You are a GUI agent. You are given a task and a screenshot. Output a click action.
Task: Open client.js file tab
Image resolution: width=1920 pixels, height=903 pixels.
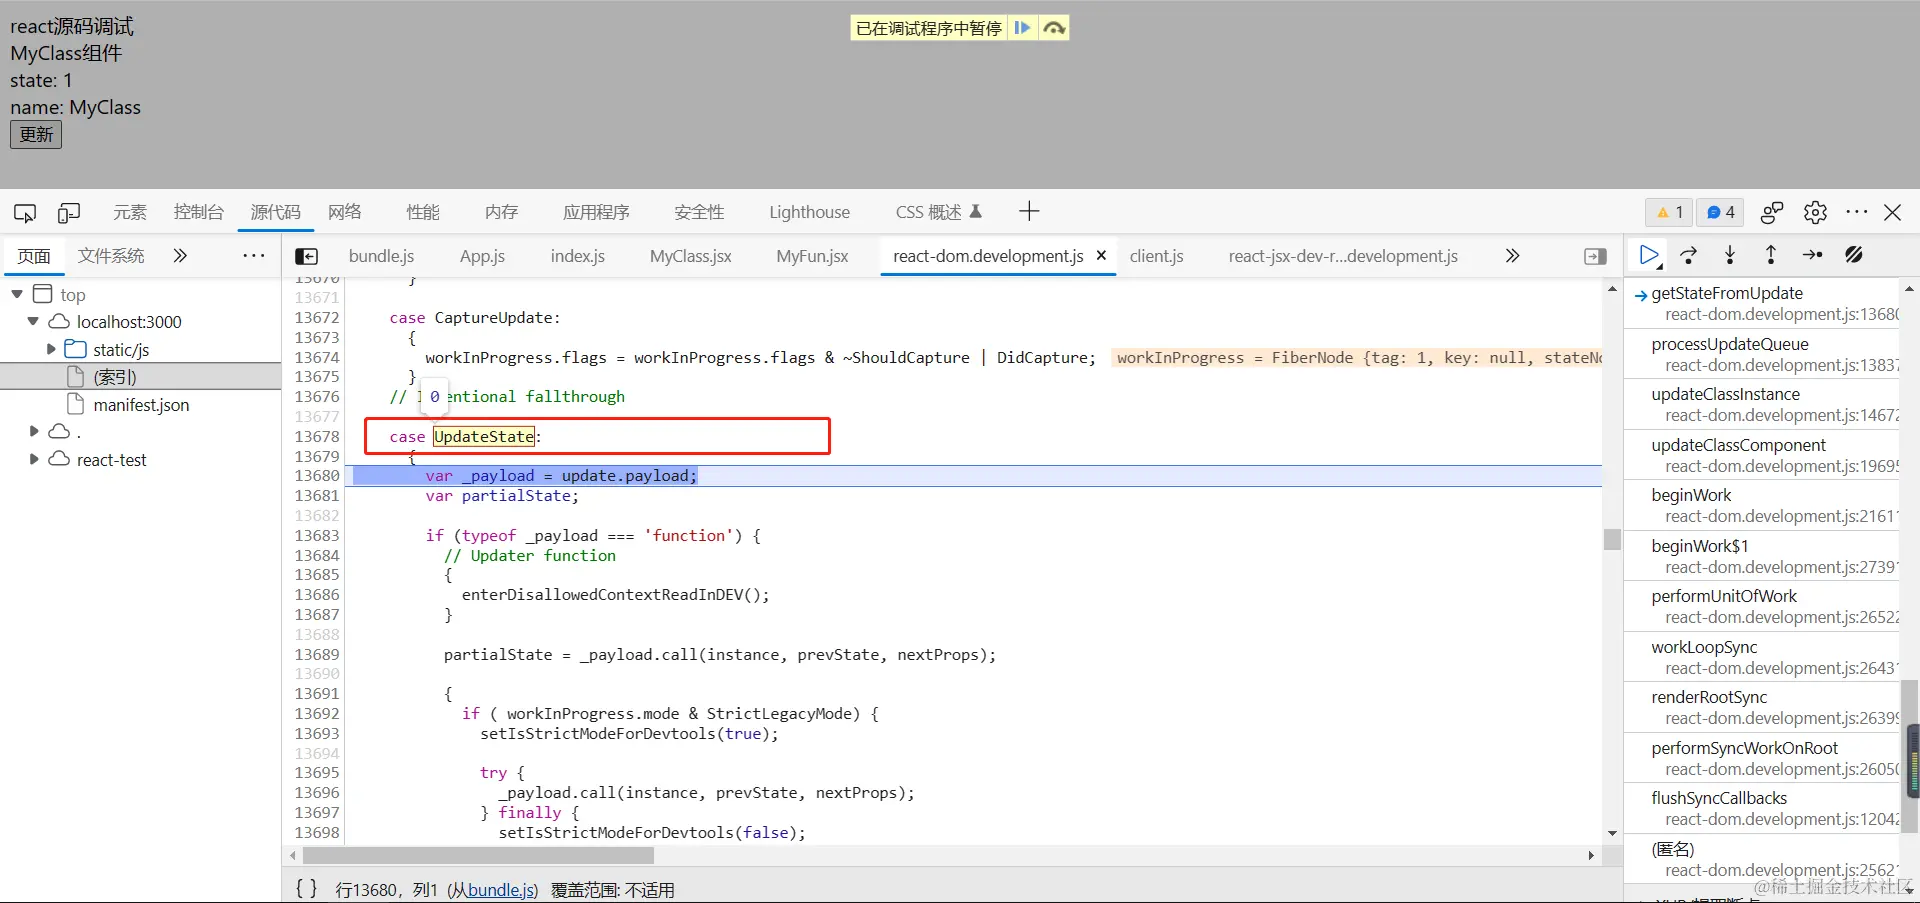pyautogui.click(x=1156, y=256)
